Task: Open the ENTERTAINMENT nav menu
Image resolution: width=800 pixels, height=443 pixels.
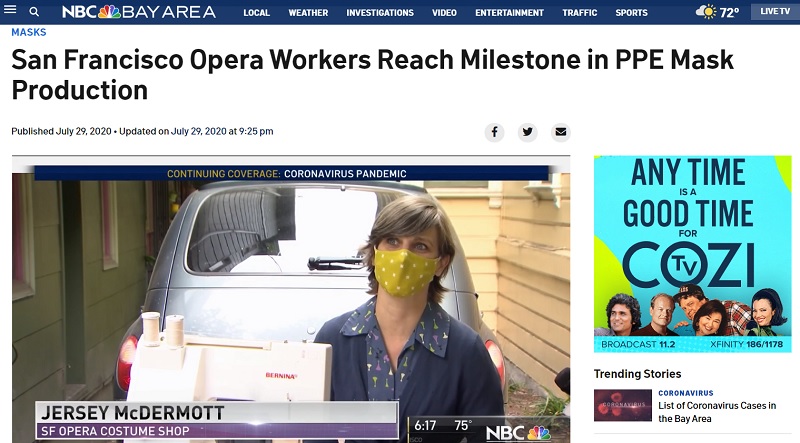Action: coord(509,13)
